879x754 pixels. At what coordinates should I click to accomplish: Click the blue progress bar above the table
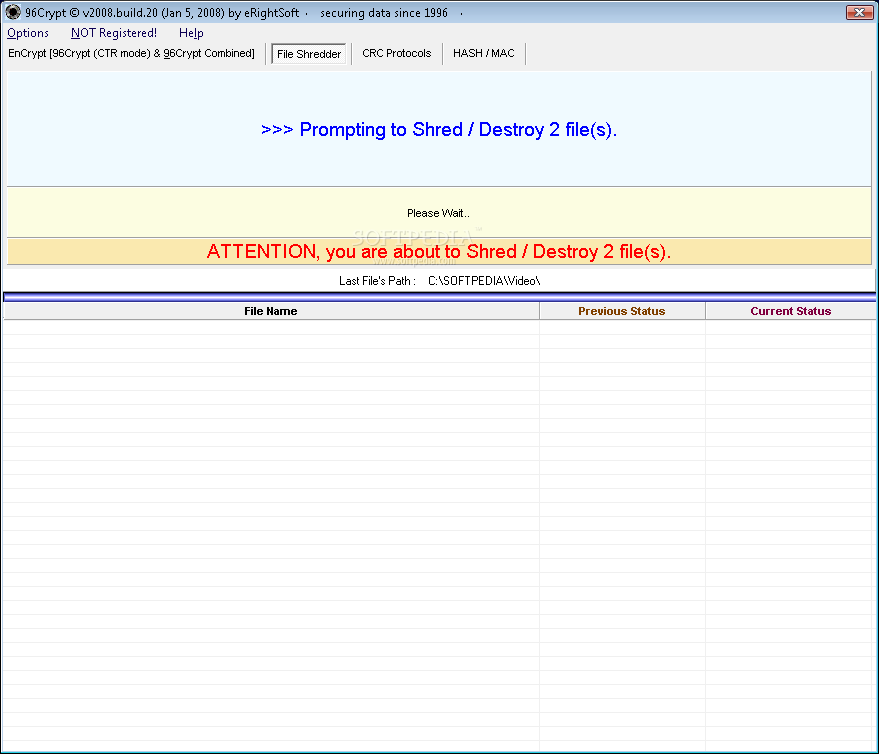tap(440, 297)
